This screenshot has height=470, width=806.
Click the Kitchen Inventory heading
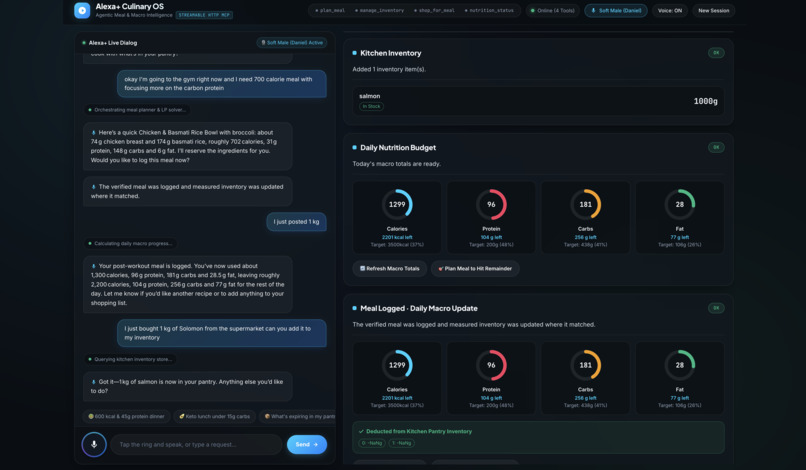tap(391, 53)
